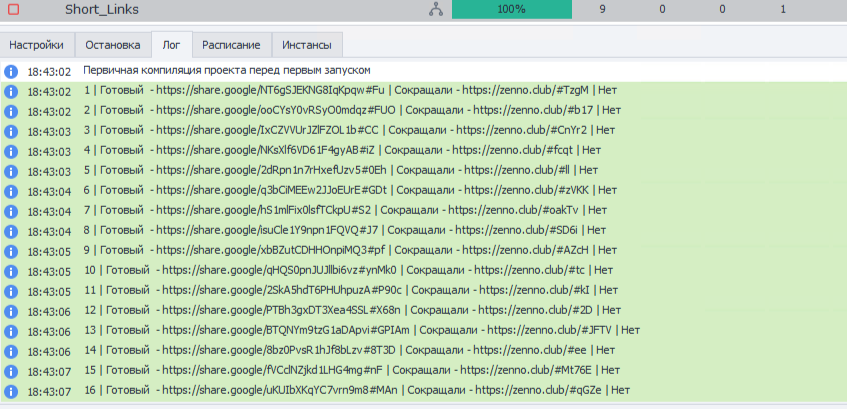Select log entry 14 ending with #ee
Image resolution: width=847 pixels, height=409 pixels.
(349, 350)
